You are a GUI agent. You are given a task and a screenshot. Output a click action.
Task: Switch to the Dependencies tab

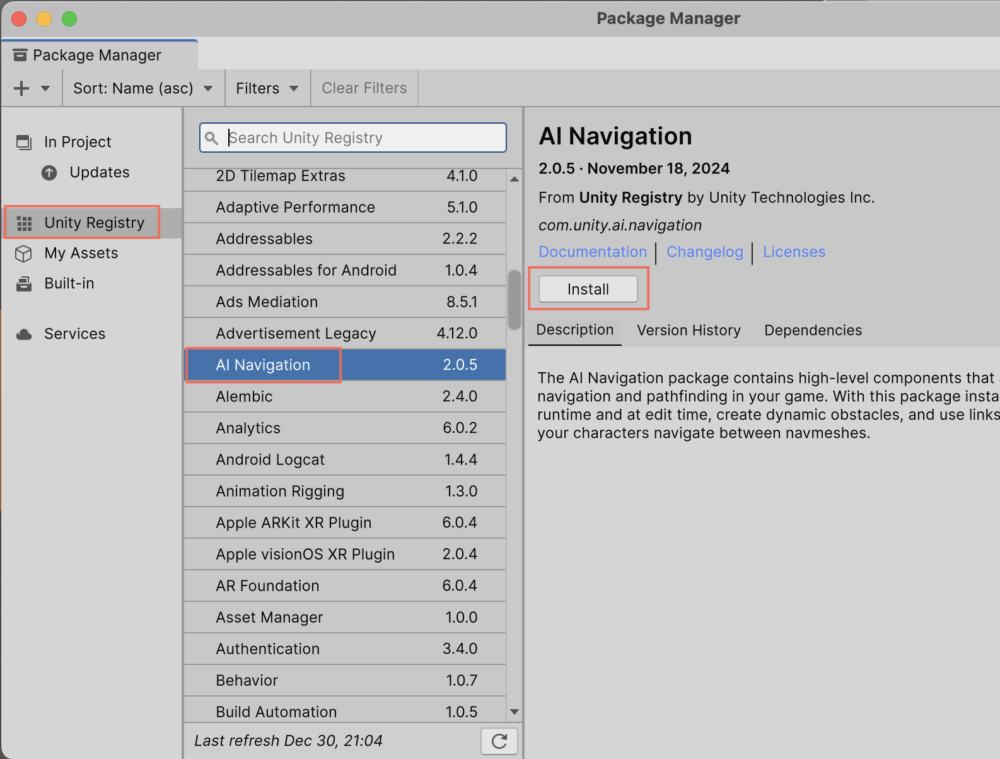coord(812,330)
